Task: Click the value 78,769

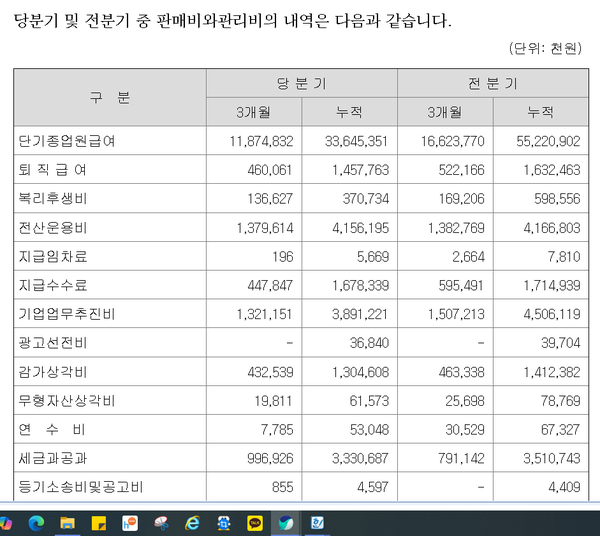Action: pos(561,401)
